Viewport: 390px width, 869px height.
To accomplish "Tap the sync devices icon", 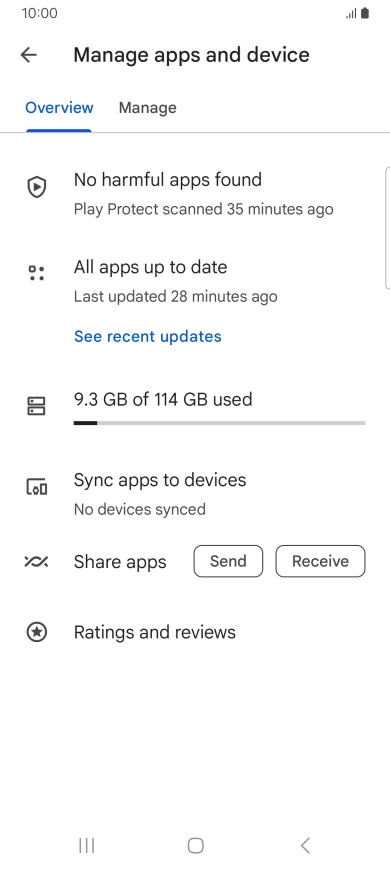I will pos(37,487).
